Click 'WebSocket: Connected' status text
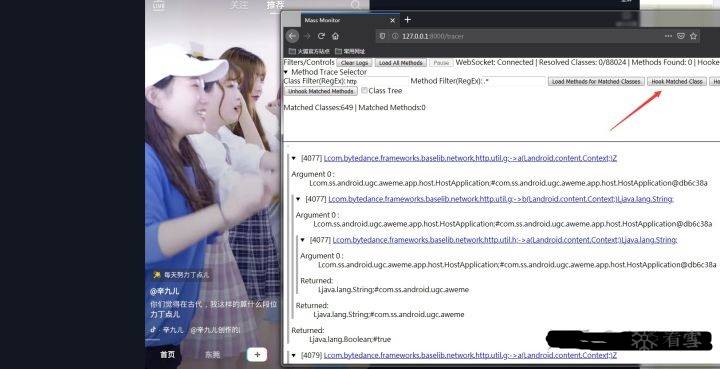720x369 pixels. click(494, 62)
